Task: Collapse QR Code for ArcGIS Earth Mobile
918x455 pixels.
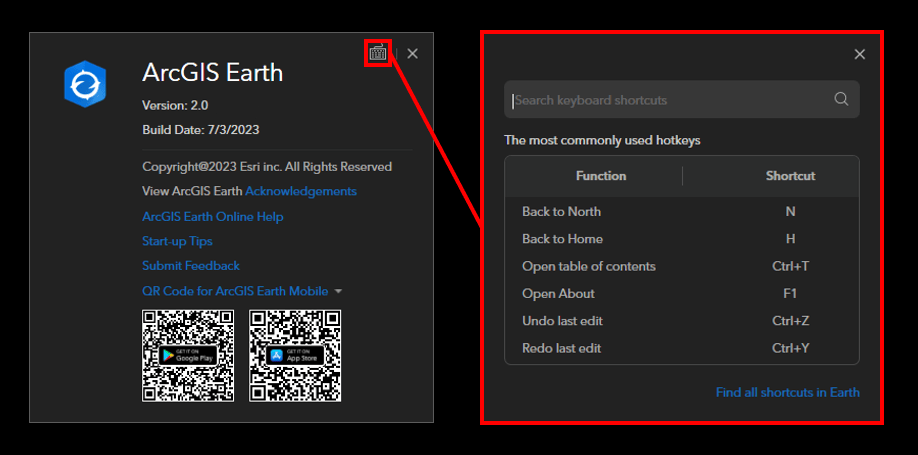Action: point(338,291)
